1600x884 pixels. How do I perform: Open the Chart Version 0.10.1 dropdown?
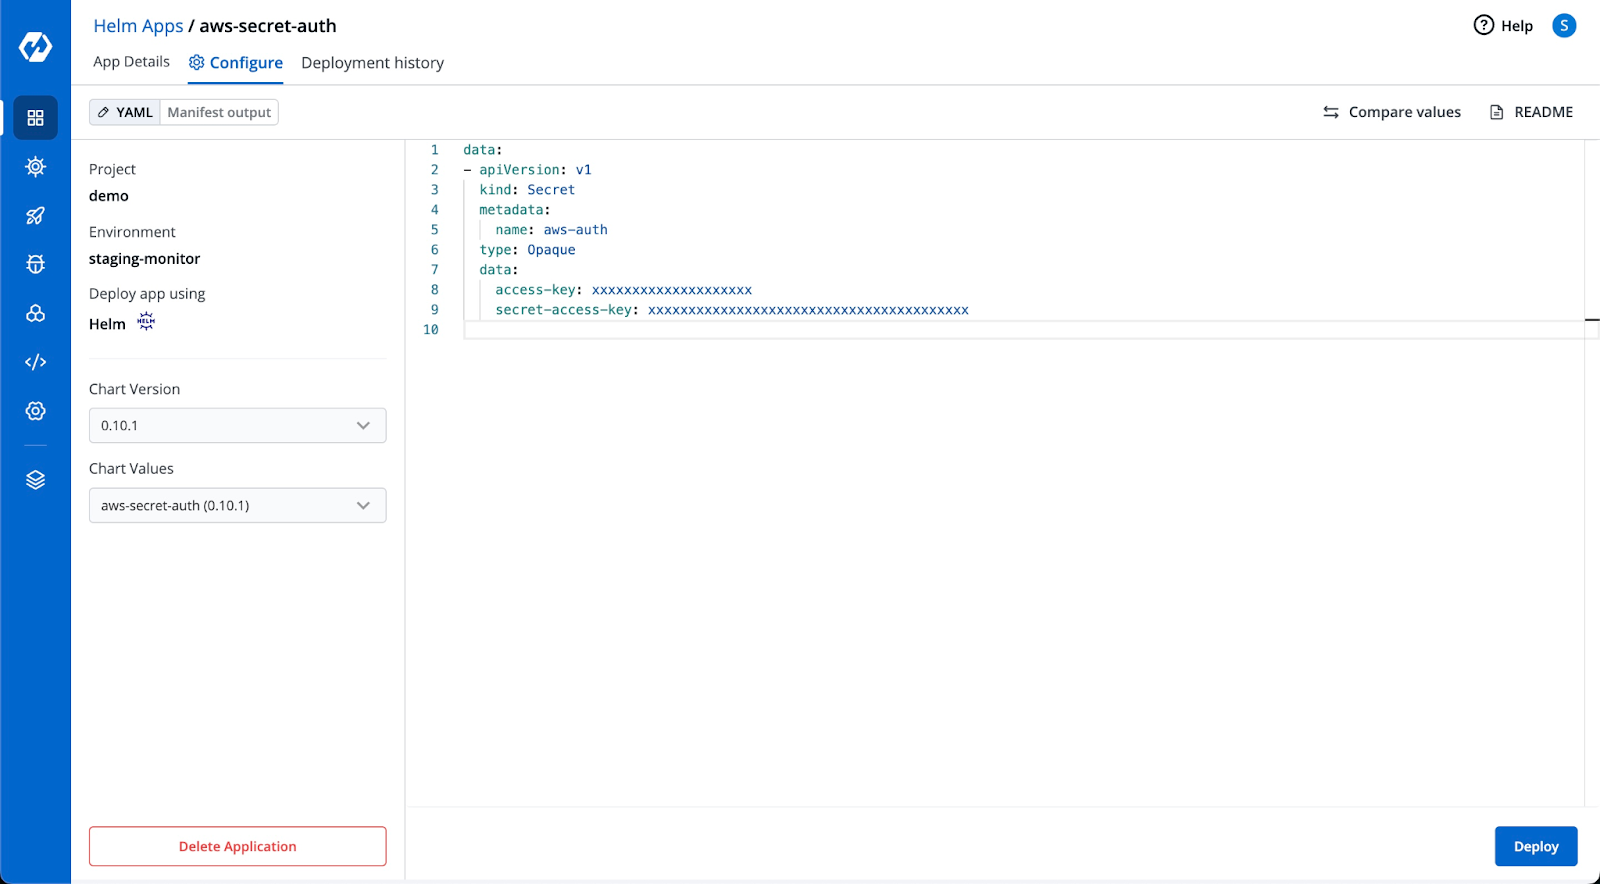(x=237, y=425)
